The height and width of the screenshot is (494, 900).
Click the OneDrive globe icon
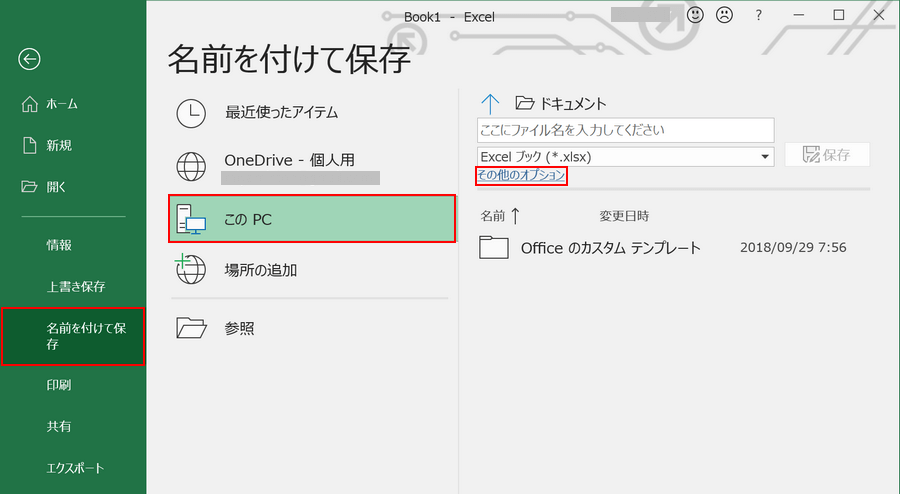coord(191,166)
